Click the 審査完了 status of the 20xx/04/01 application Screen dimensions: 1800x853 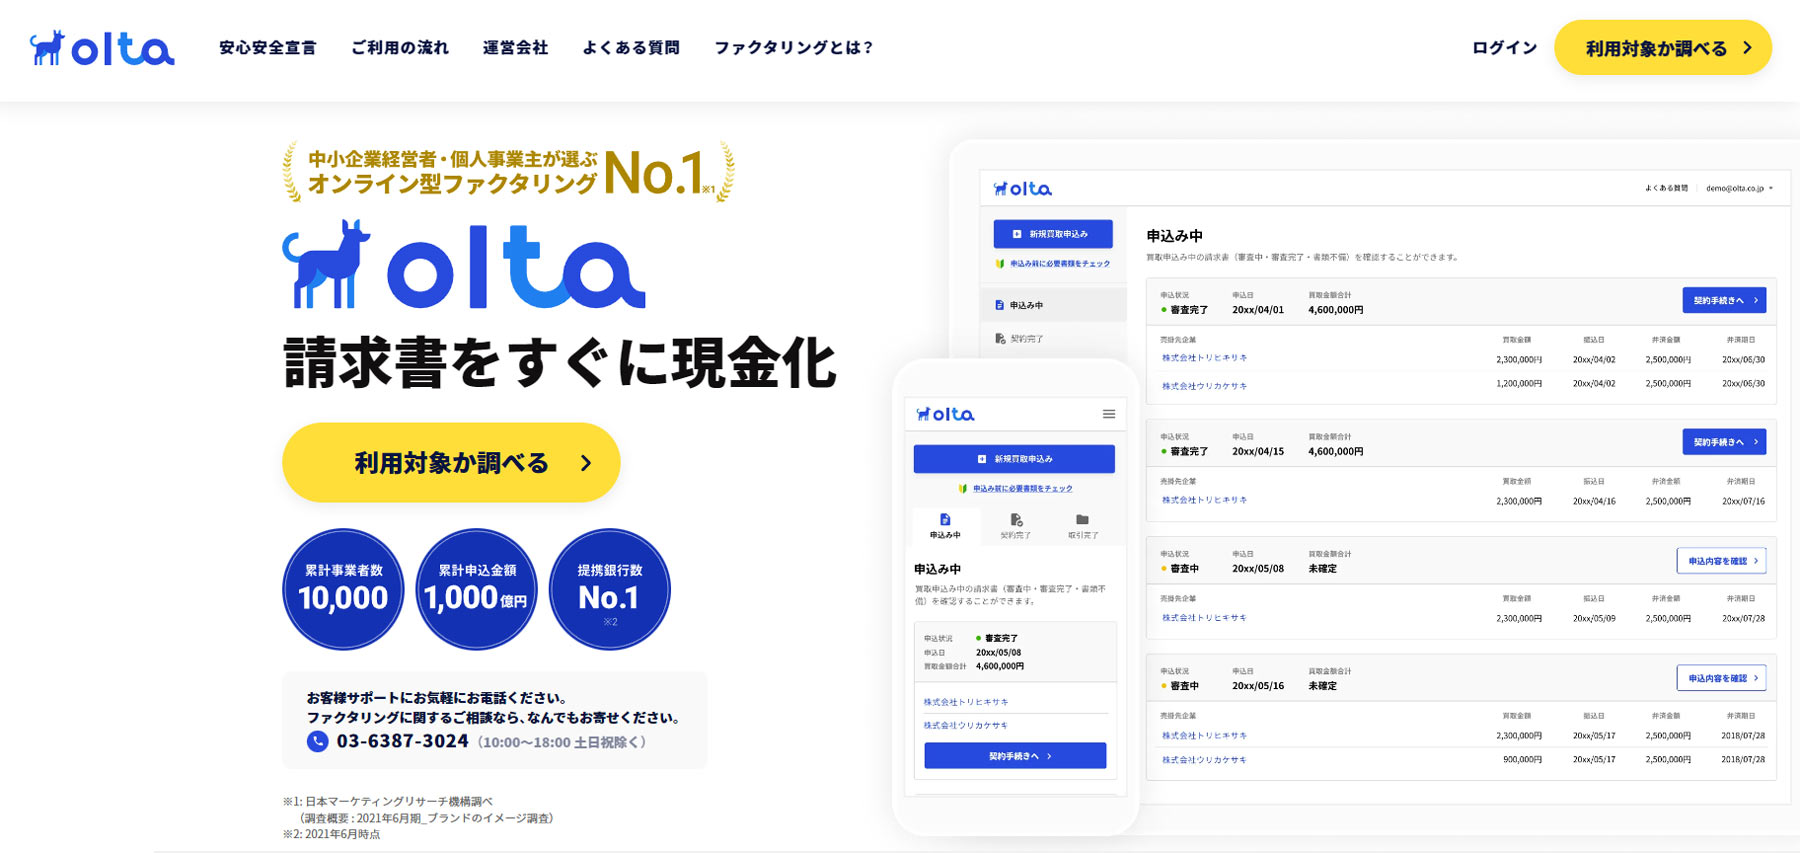click(x=1185, y=310)
